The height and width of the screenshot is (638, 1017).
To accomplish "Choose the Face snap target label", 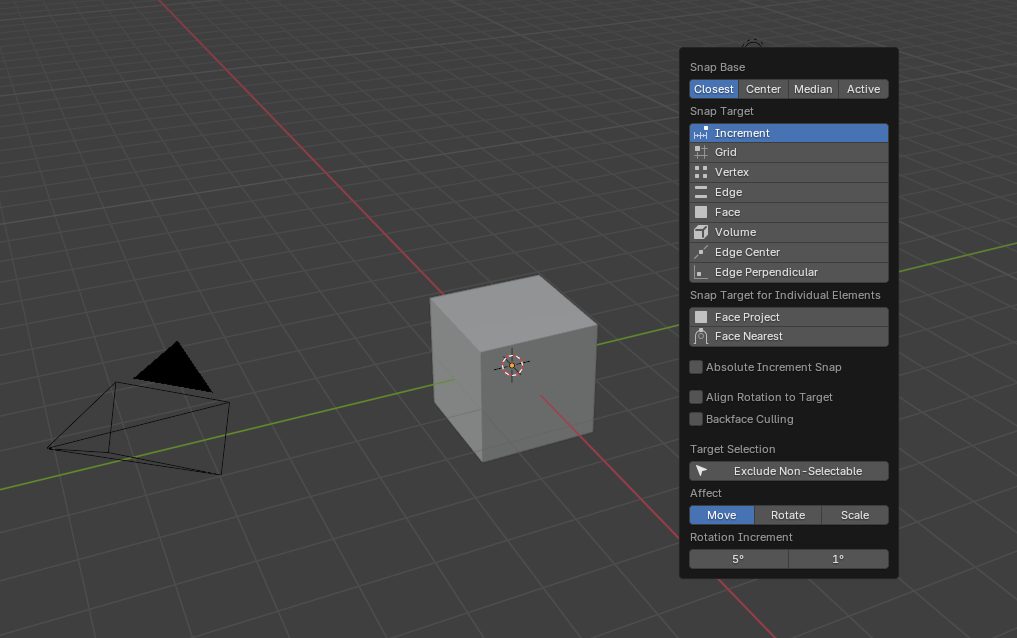I will pyautogui.click(x=727, y=212).
